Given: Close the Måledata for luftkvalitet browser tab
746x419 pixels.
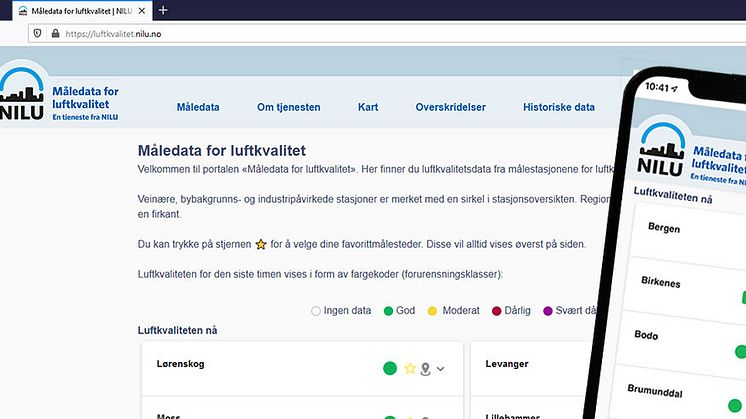Looking at the screenshot, I should 142,11.
